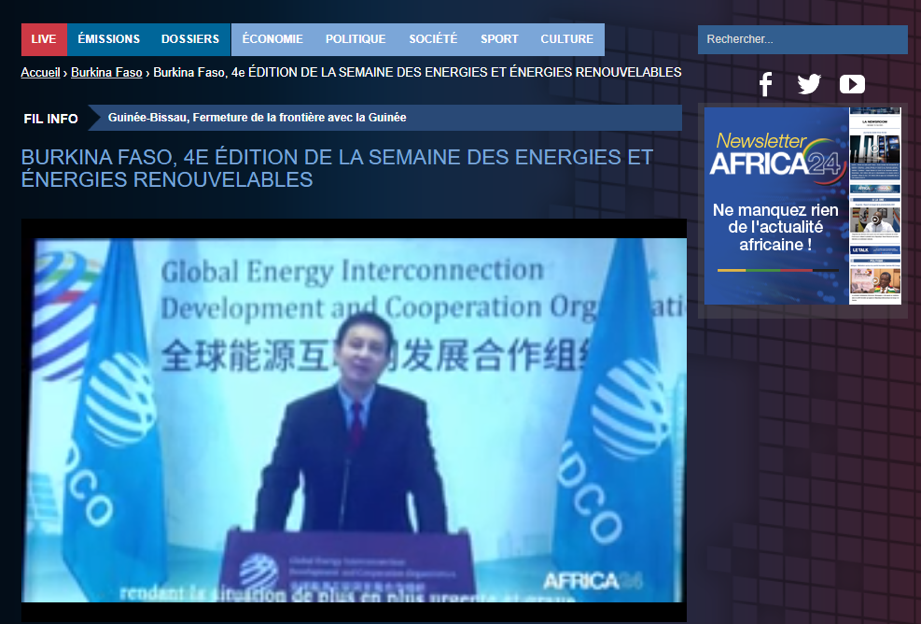
Task: Click the current article breadcrumb text
Action: coord(417,72)
